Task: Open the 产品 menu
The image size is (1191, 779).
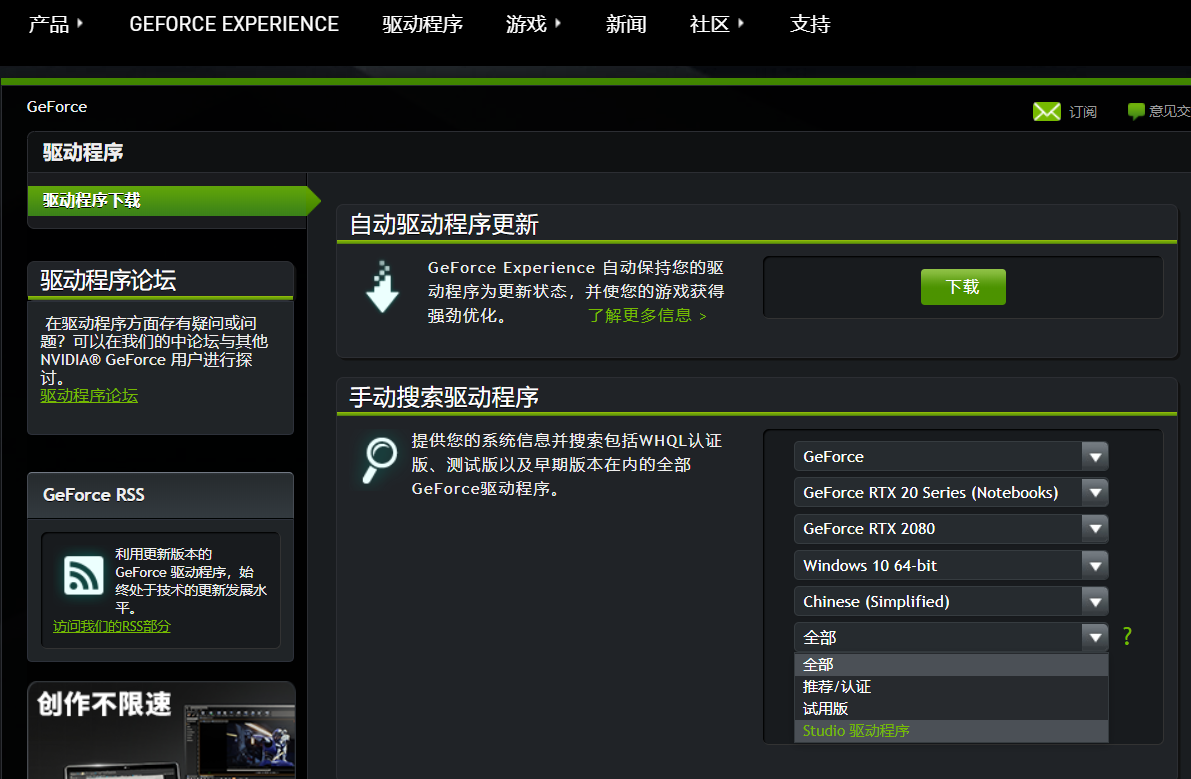Action: pyautogui.click(x=55, y=24)
